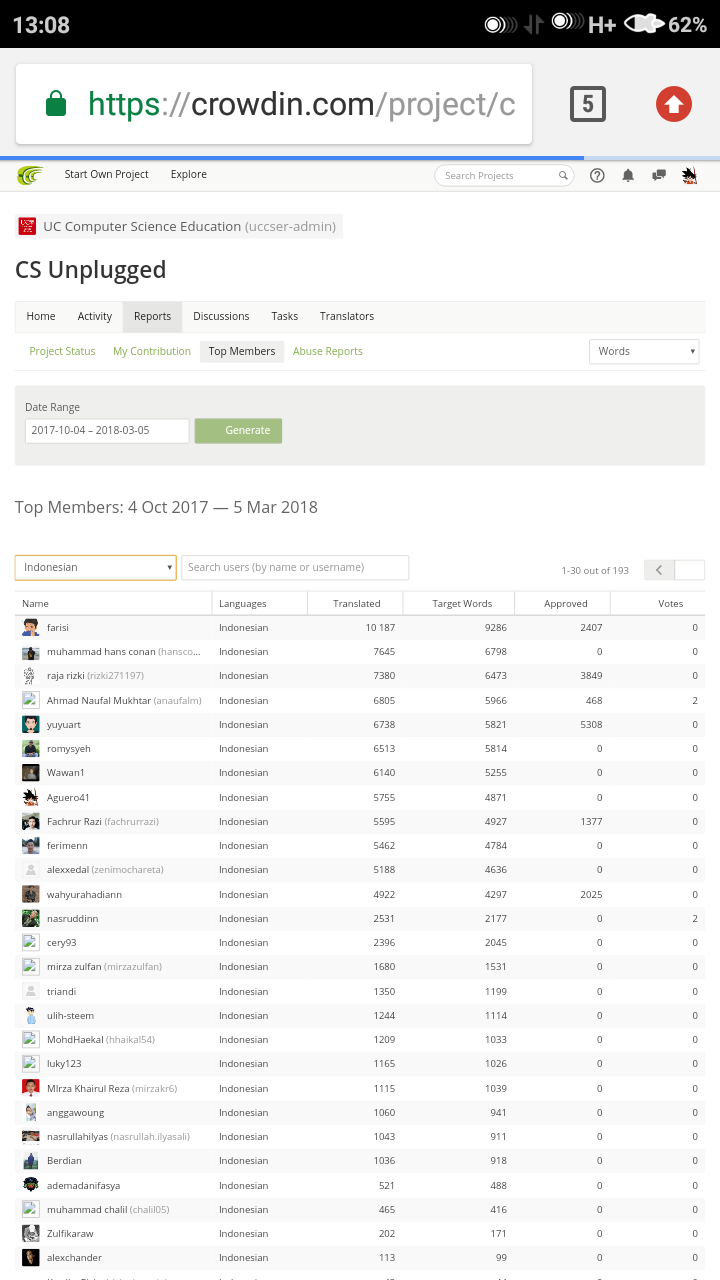This screenshot has height=1280, width=720.
Task: Click the previous page arrow button
Action: point(659,570)
